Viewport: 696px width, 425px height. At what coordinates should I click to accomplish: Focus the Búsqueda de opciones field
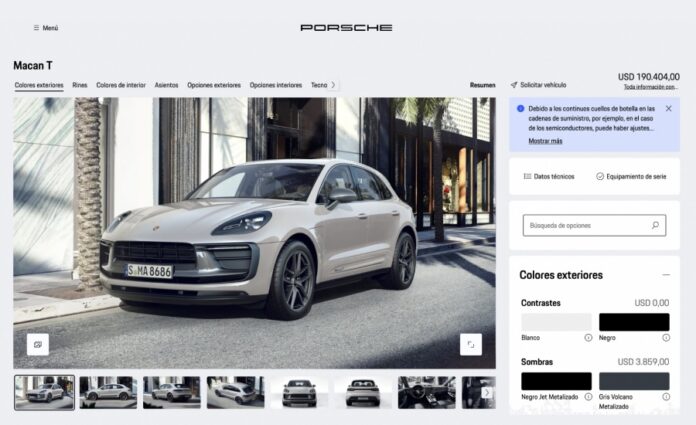594,225
